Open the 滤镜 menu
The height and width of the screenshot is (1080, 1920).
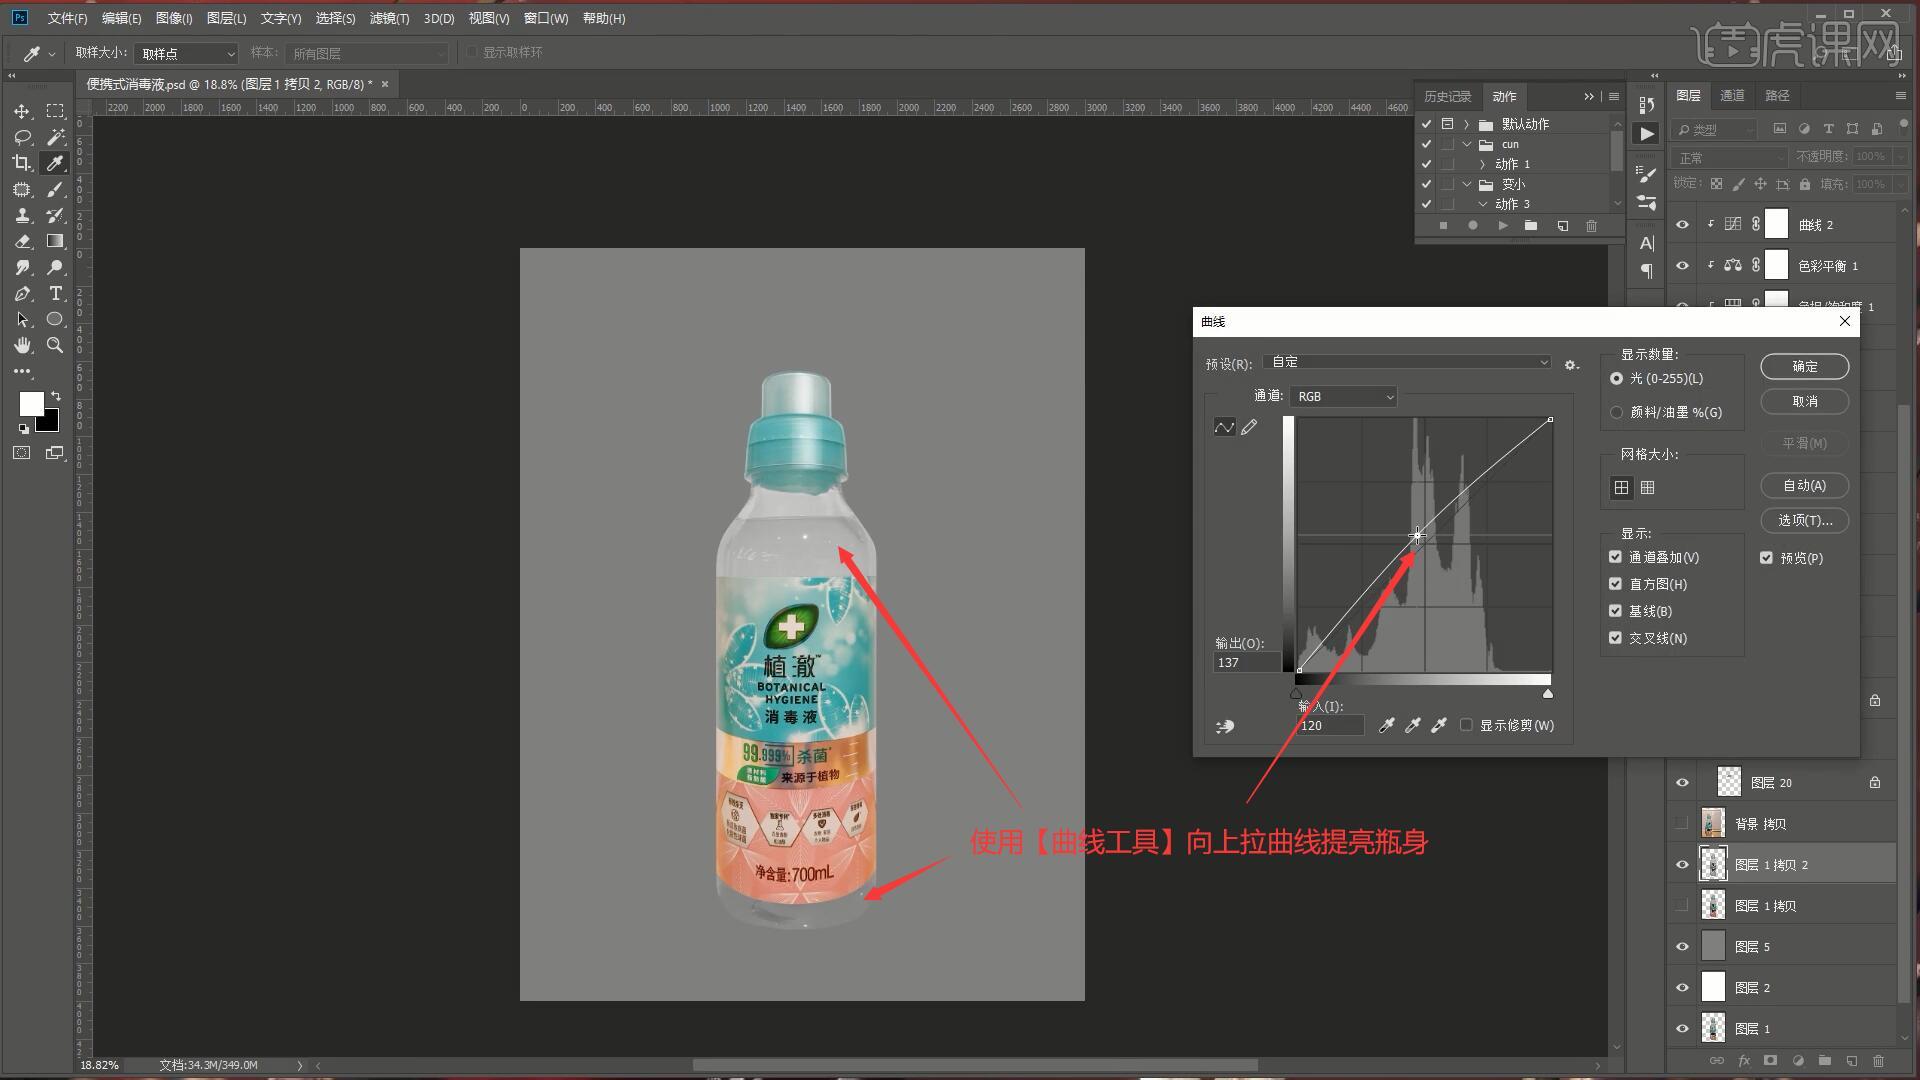[388, 18]
